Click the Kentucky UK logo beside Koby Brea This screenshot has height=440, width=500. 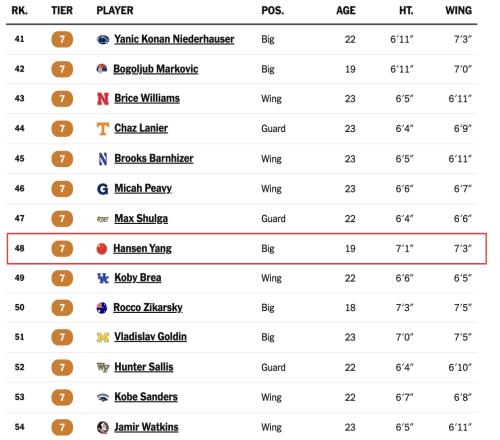103,278
